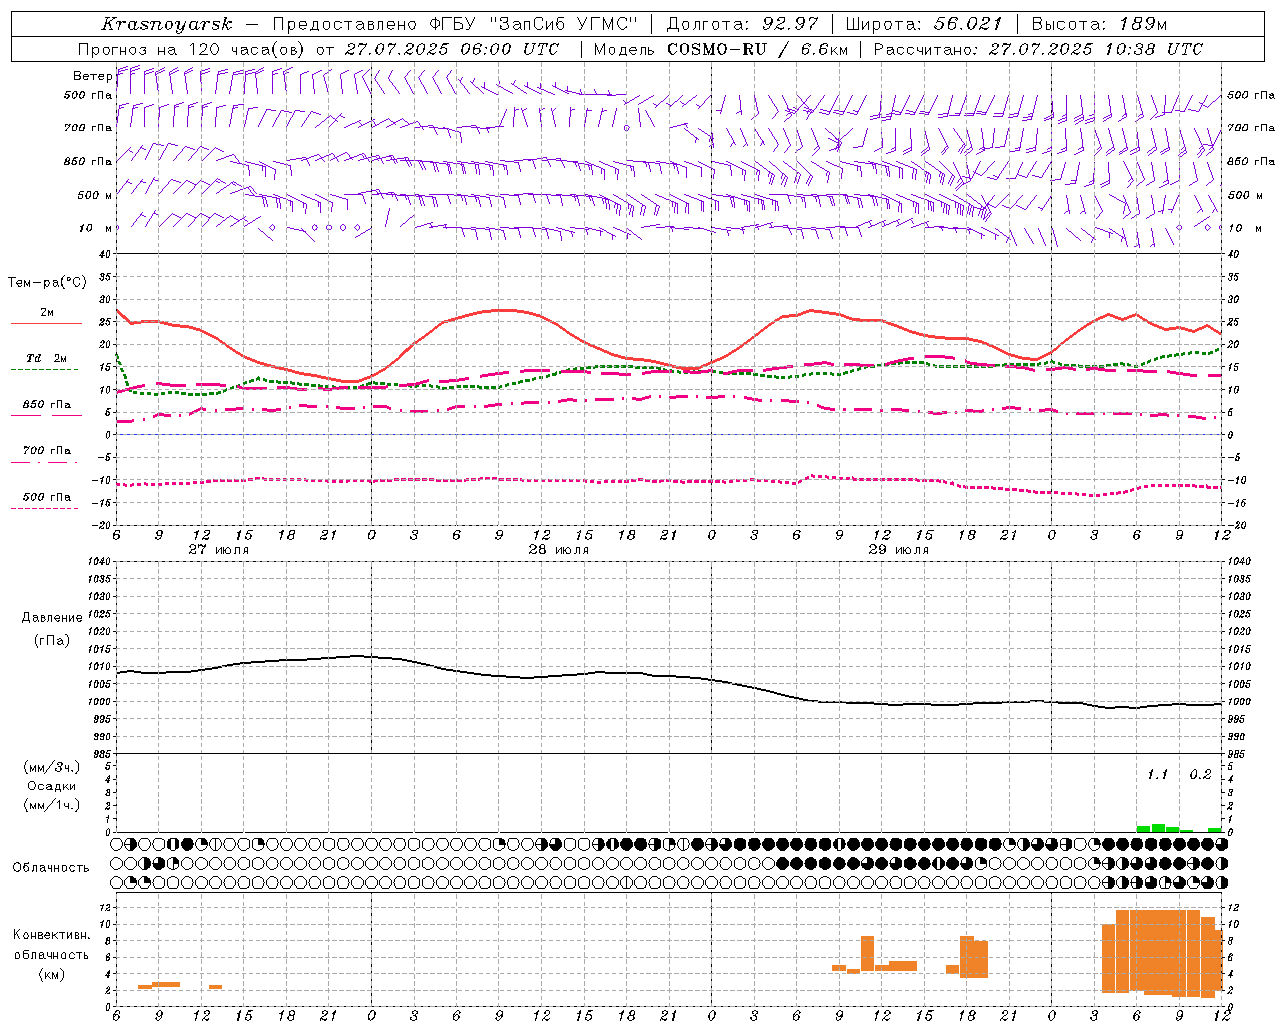Click the pink dotted 500 гПа temperature legend line
The height and width of the screenshot is (1024, 1280).
pos(45,508)
